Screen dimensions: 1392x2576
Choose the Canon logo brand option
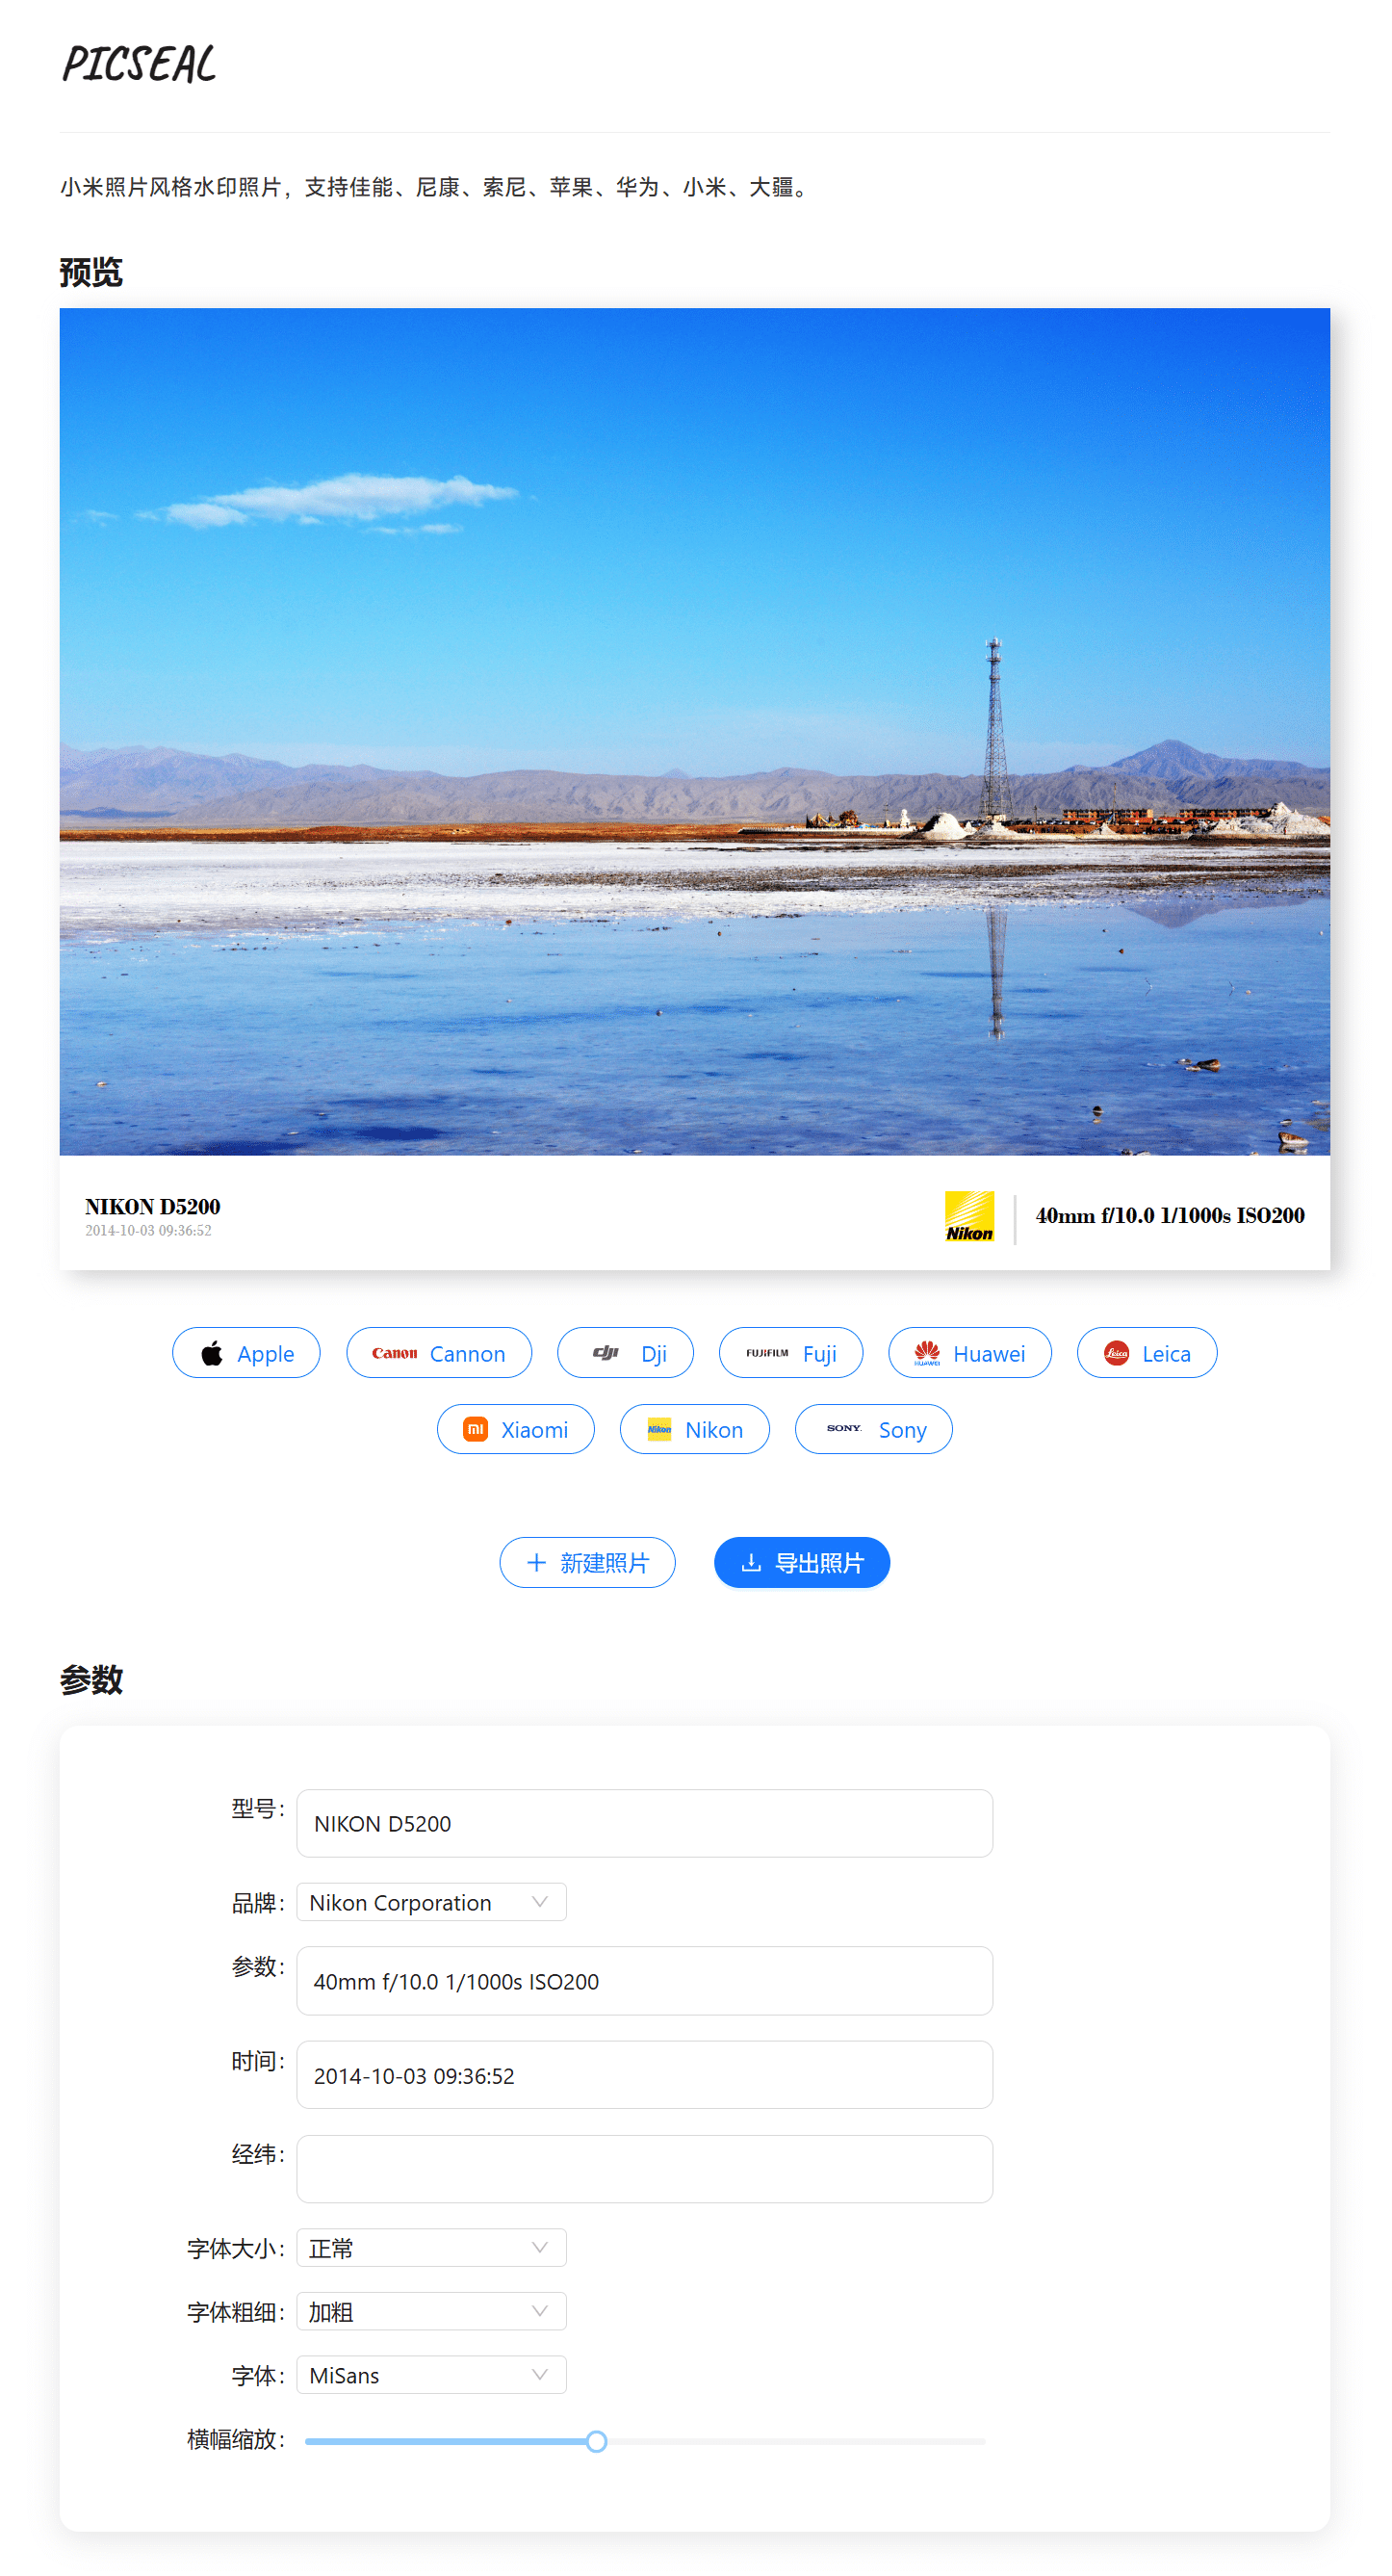point(439,1353)
